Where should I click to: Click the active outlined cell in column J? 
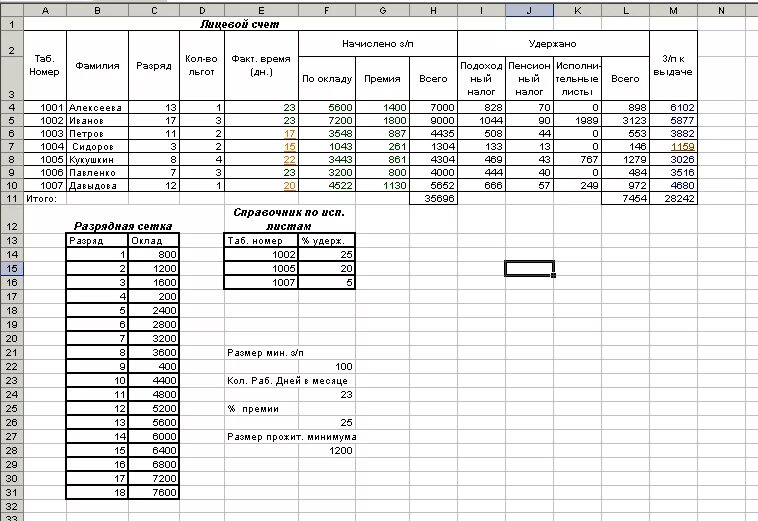(529, 269)
